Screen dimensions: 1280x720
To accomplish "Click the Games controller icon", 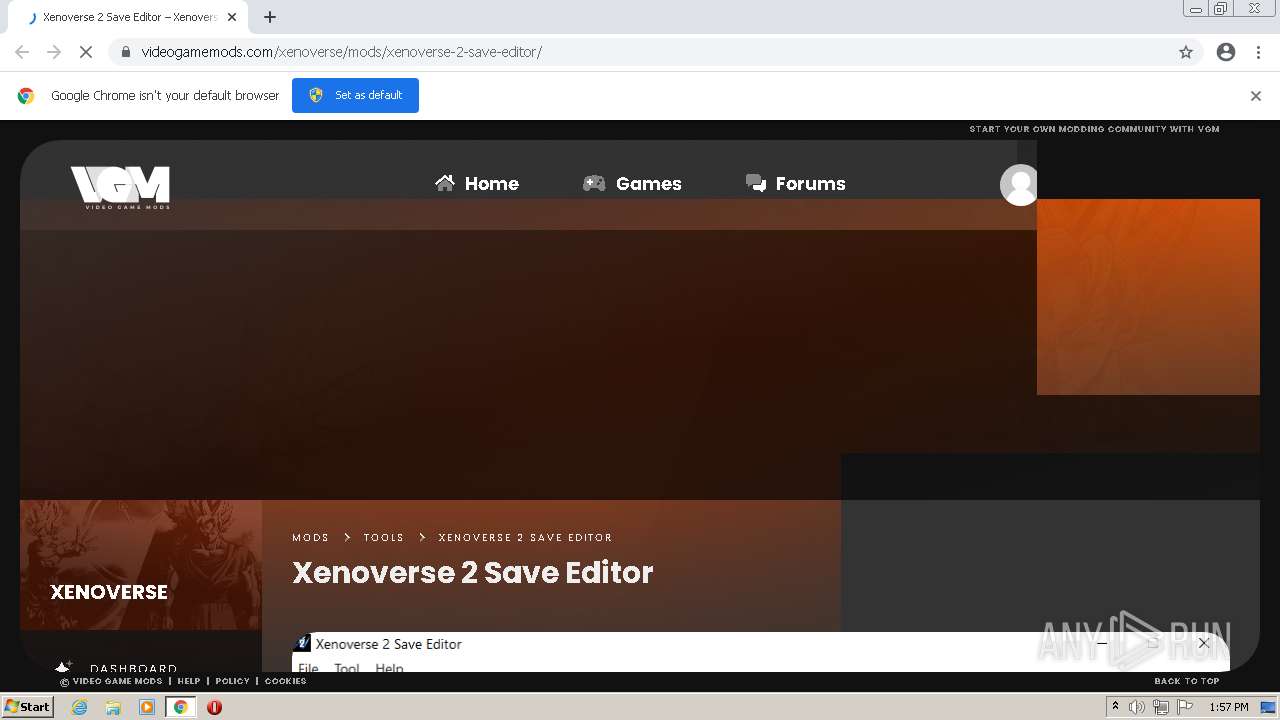I will [x=594, y=183].
